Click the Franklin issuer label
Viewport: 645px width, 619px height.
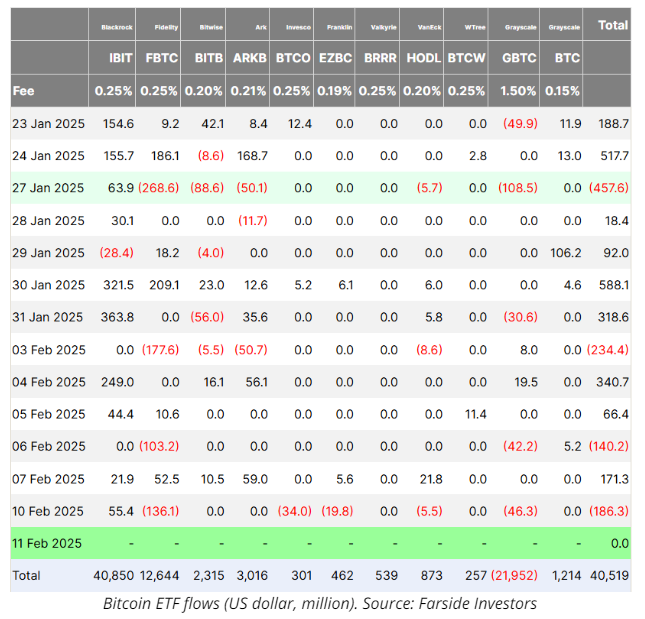[339, 28]
